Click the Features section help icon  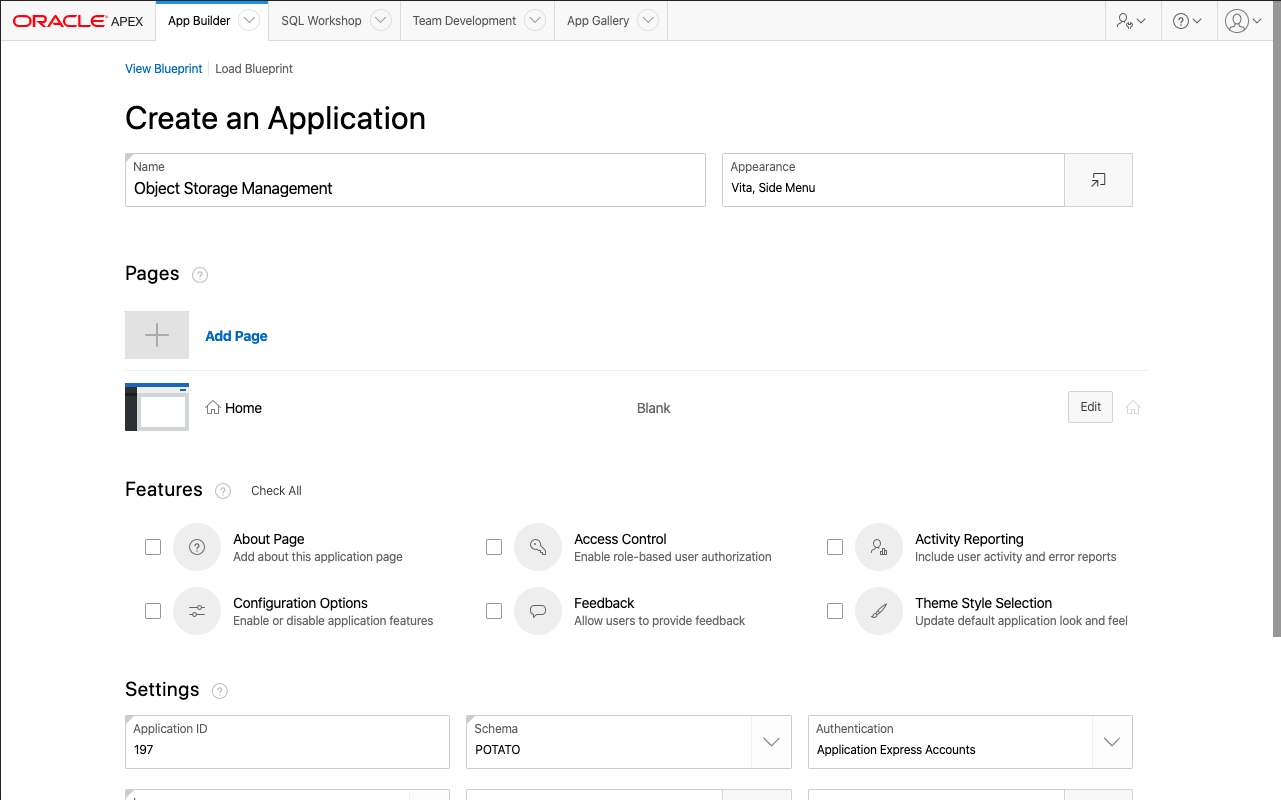pos(223,491)
